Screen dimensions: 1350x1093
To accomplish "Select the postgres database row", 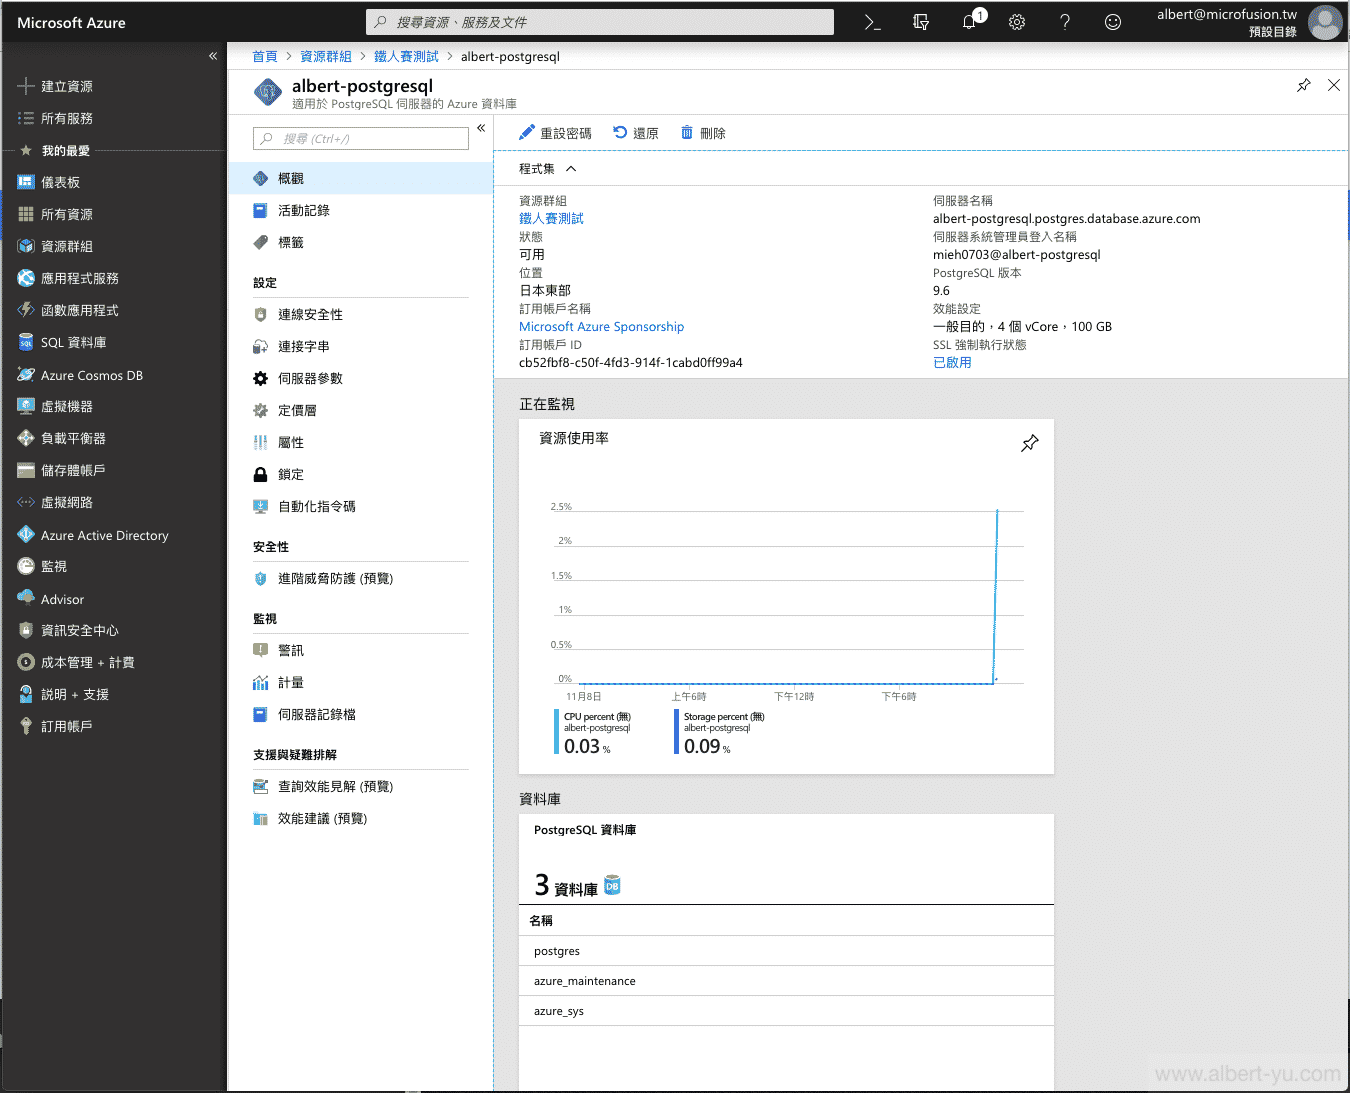I will coord(786,951).
